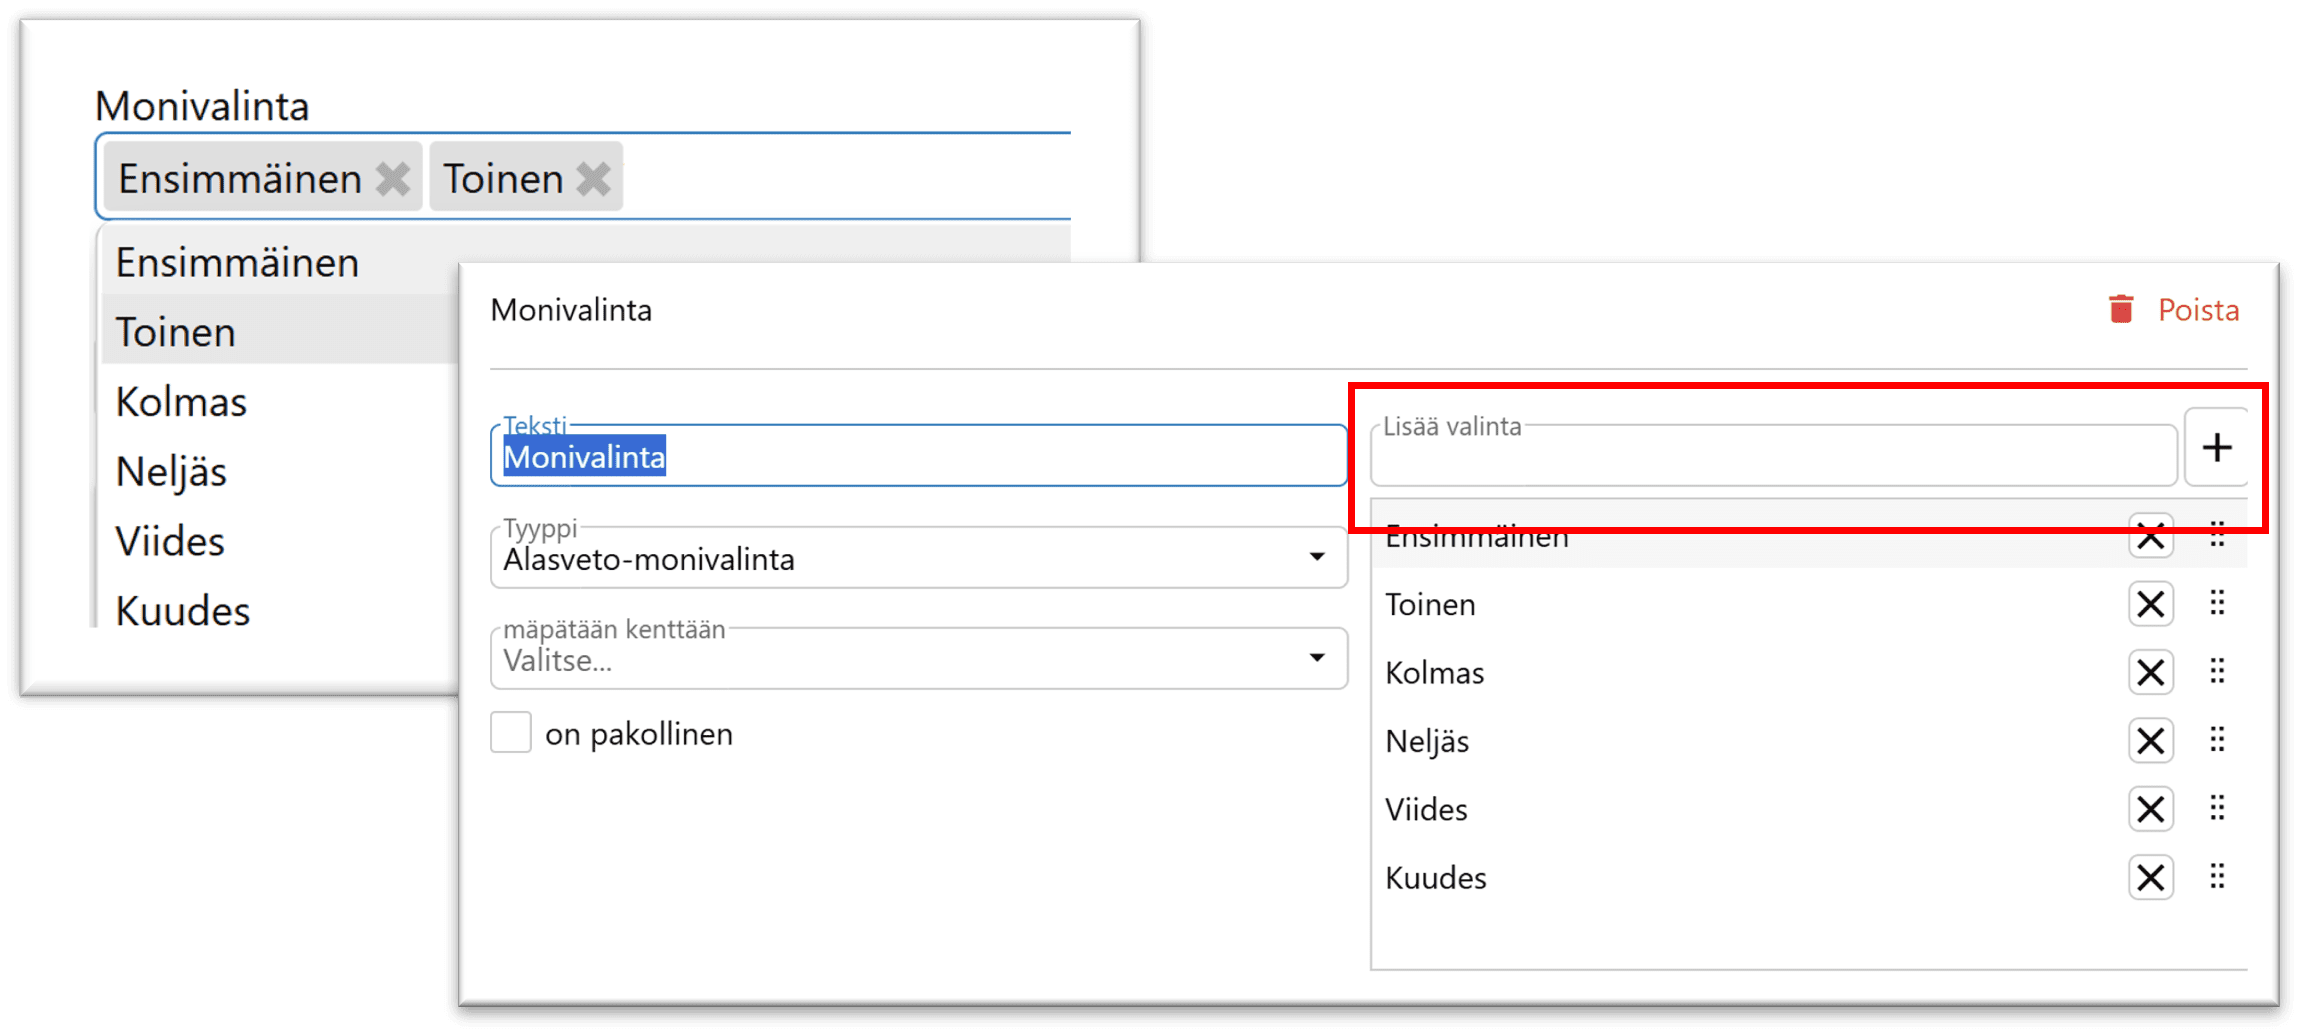
Task: Choose Viides from the dropdown list
Action: [170, 541]
